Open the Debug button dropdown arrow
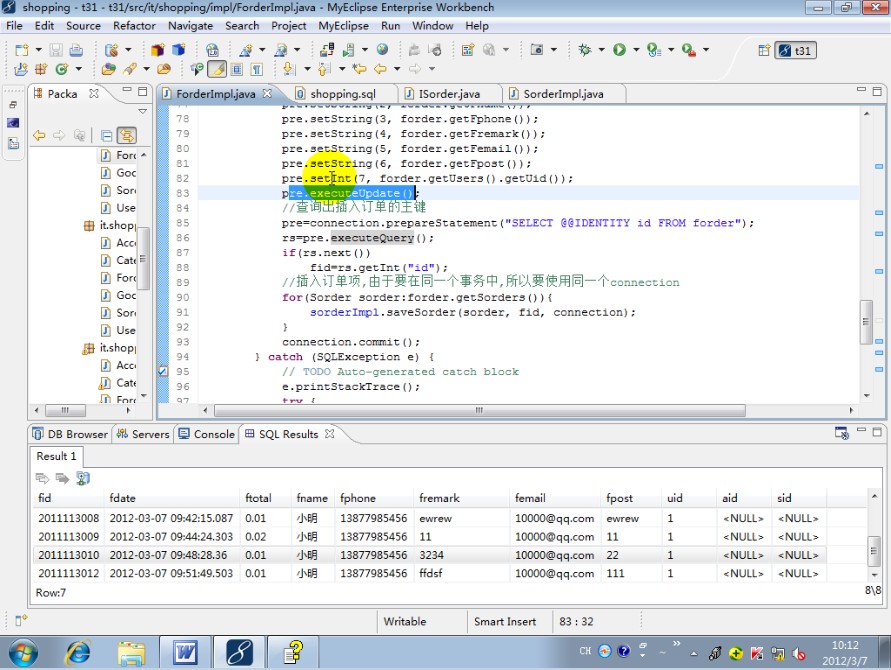Image resolution: width=891 pixels, height=670 pixels. click(x=601, y=49)
